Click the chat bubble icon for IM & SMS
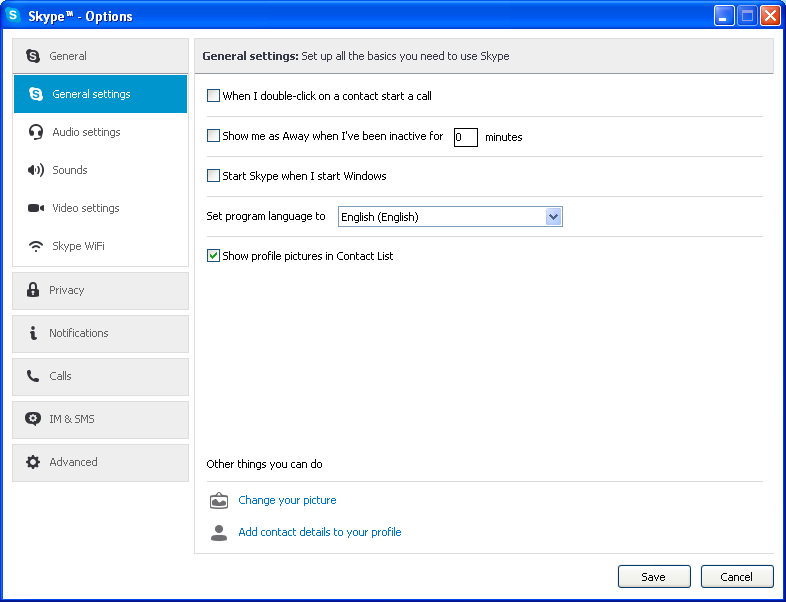 tap(33, 419)
